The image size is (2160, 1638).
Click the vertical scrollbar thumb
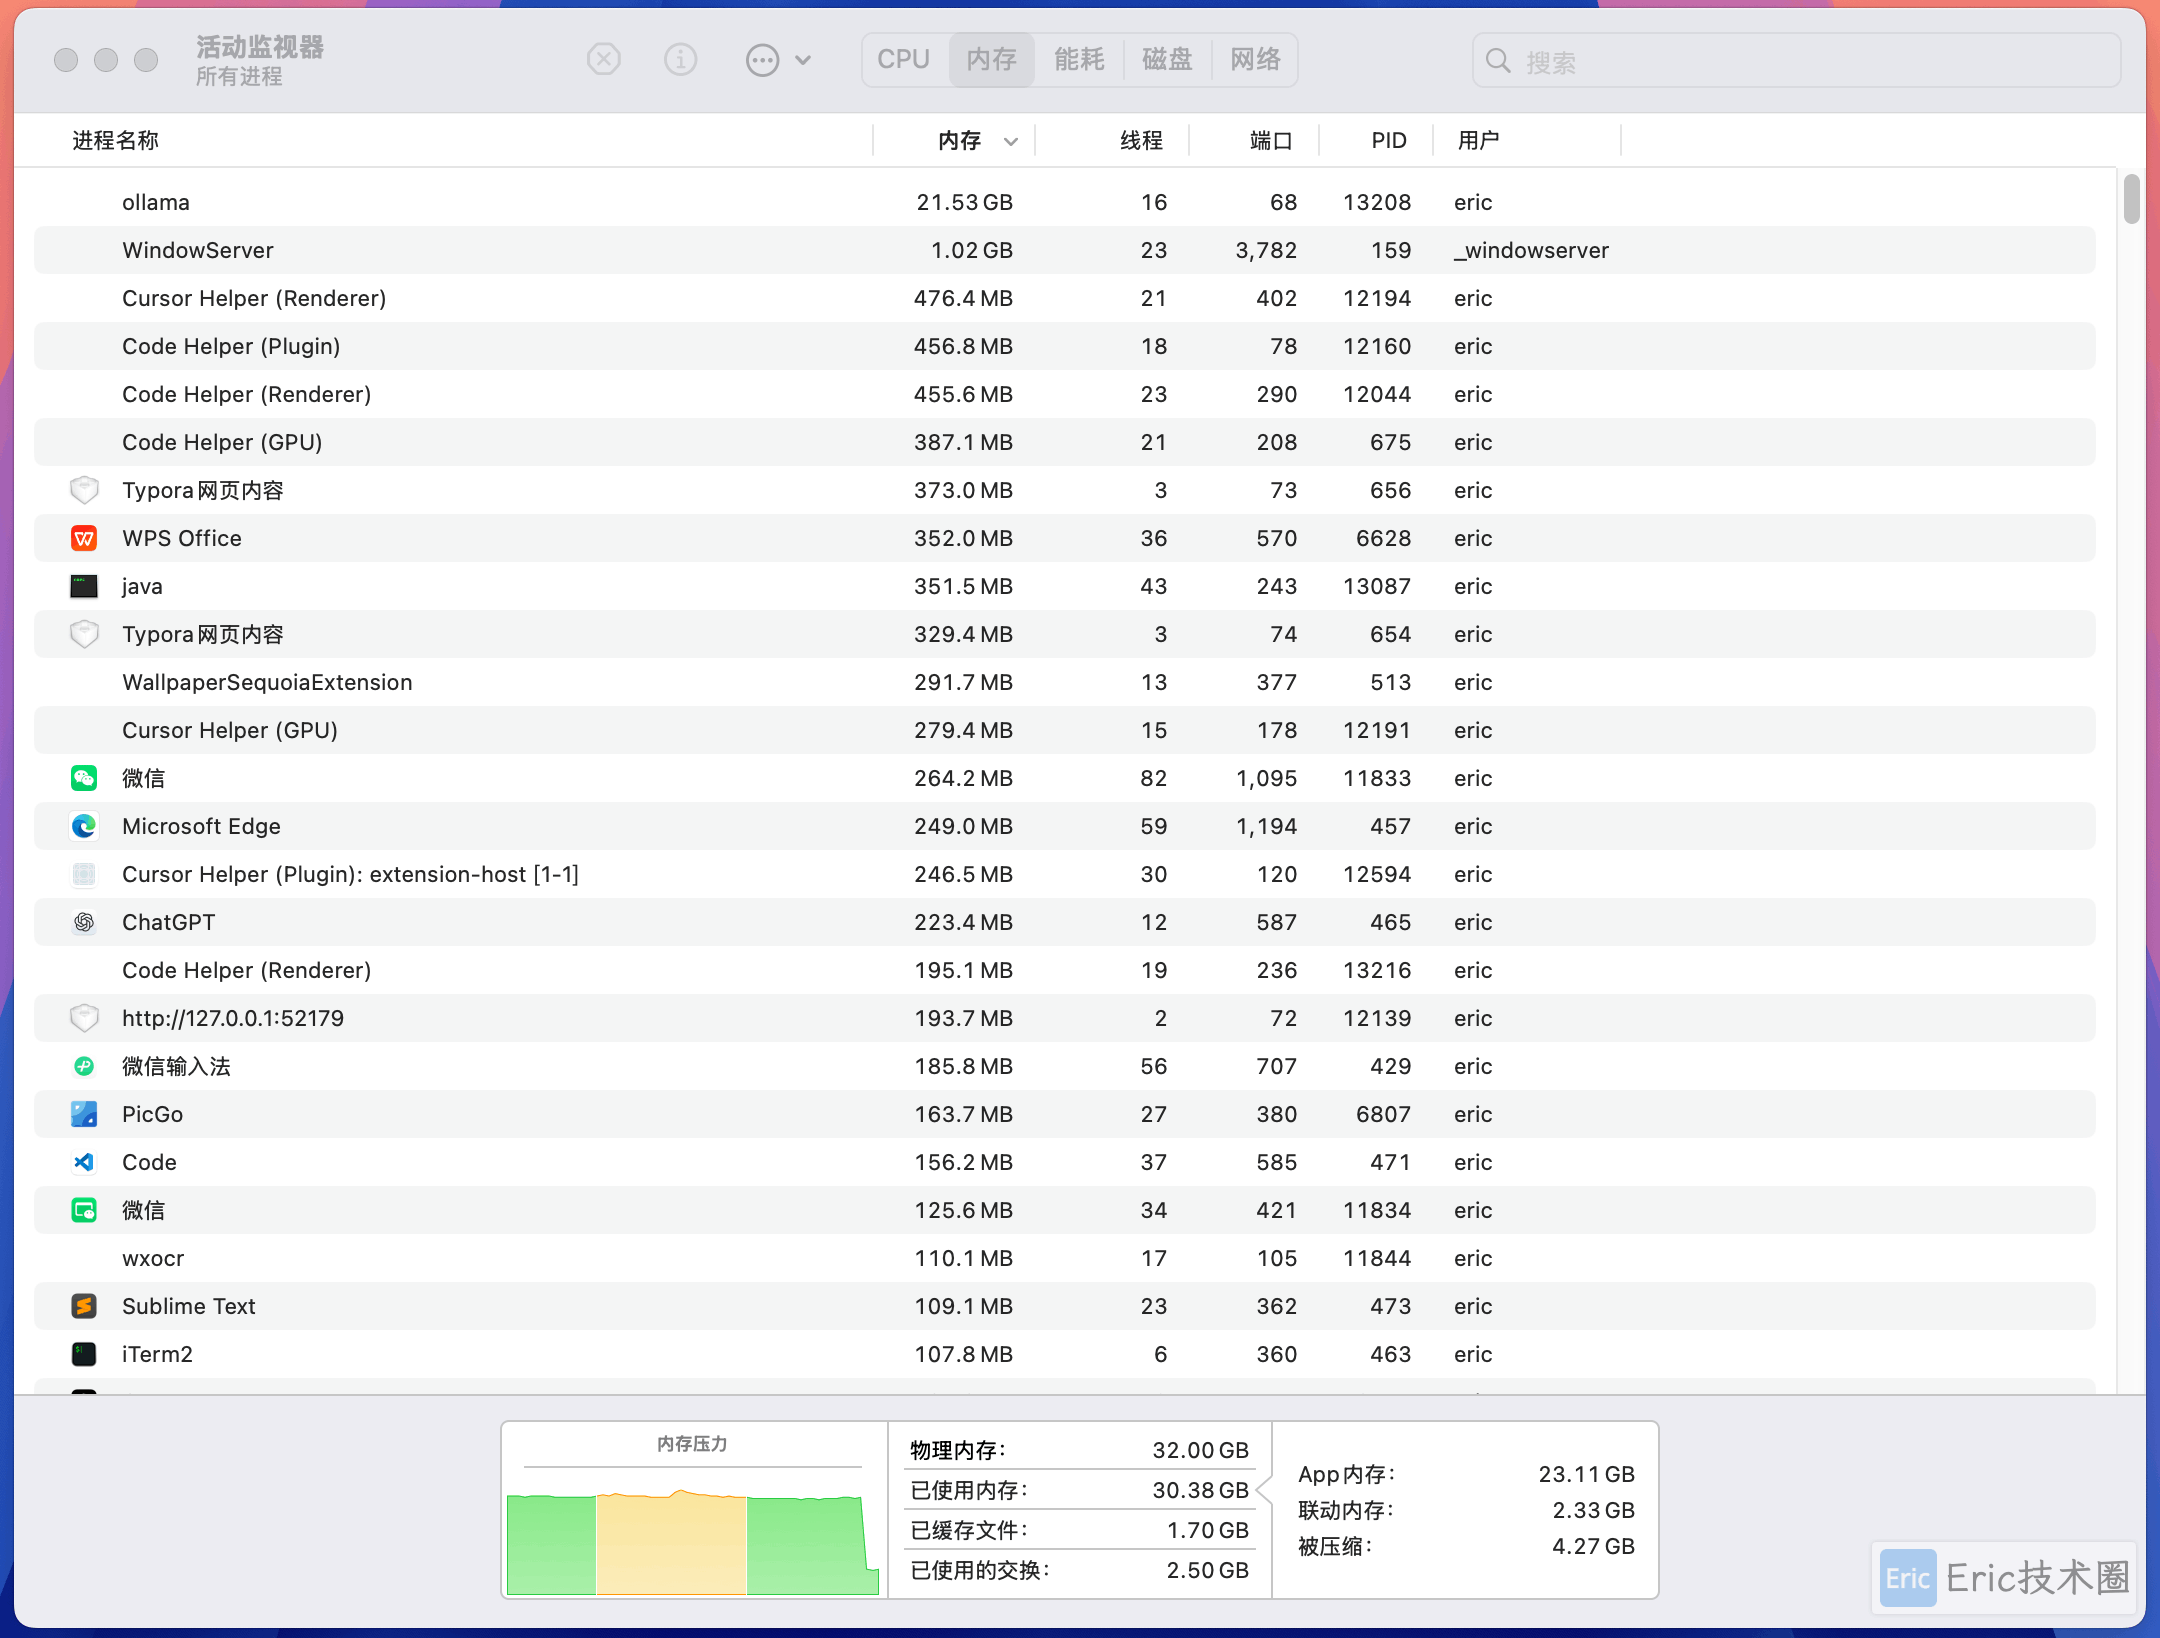(x=2131, y=199)
